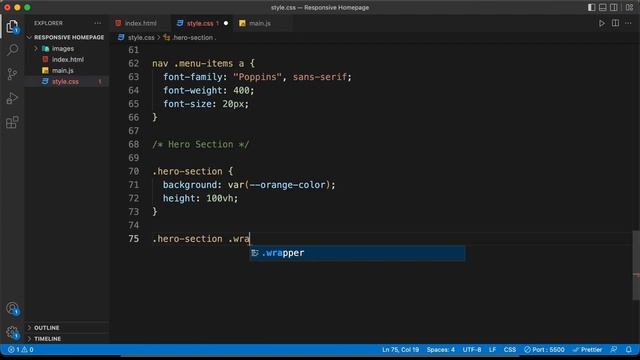Collapse the RESPONSIVE HOMEPAGE folder section

(x=67, y=37)
